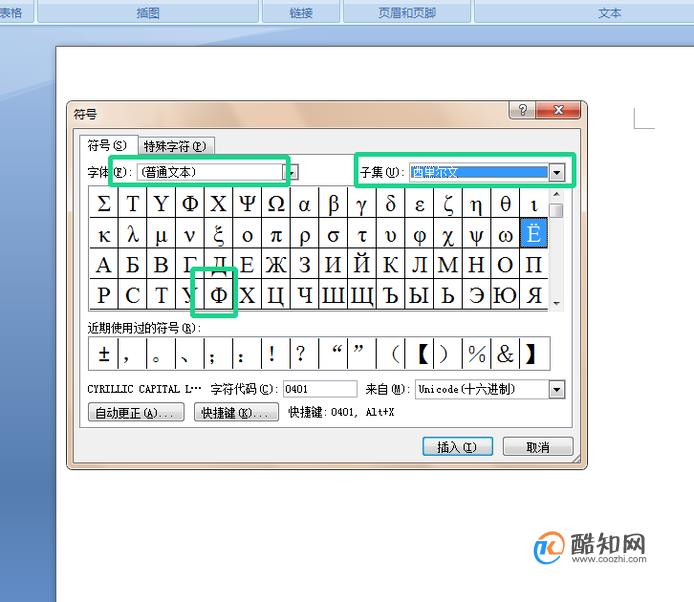This screenshot has height=602, width=694.
Task: Choose the Cyrillic Й symbol
Action: tap(362, 264)
